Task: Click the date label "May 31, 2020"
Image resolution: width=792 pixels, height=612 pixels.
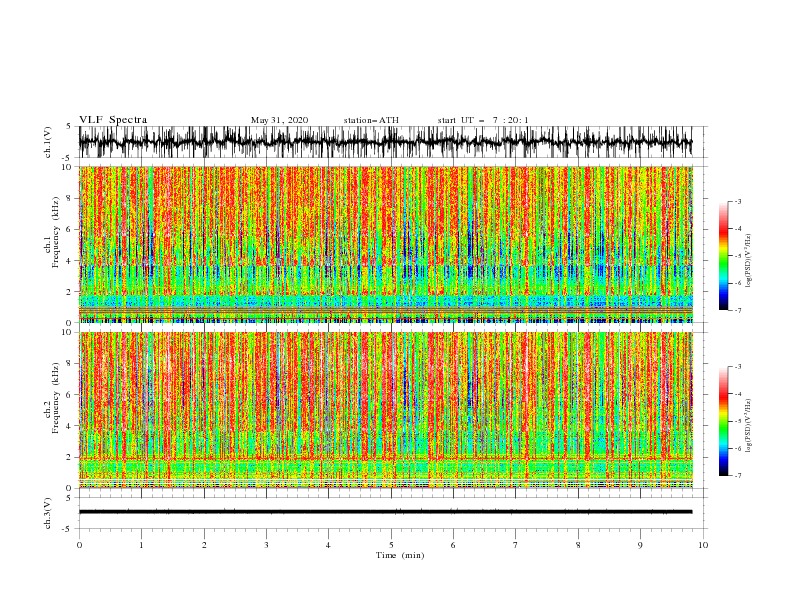Action: (x=279, y=120)
